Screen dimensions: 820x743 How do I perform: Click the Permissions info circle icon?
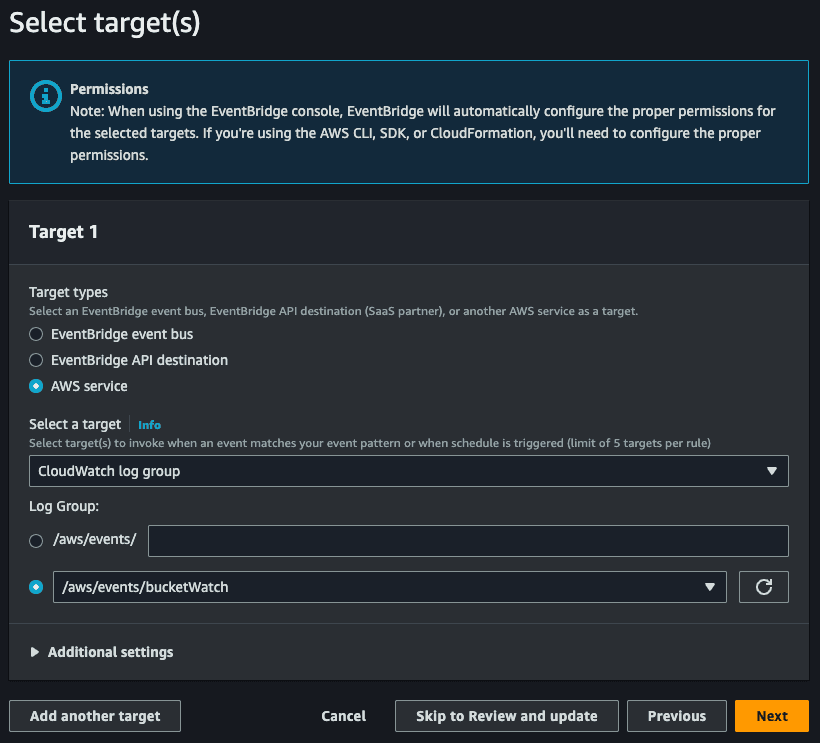point(45,96)
